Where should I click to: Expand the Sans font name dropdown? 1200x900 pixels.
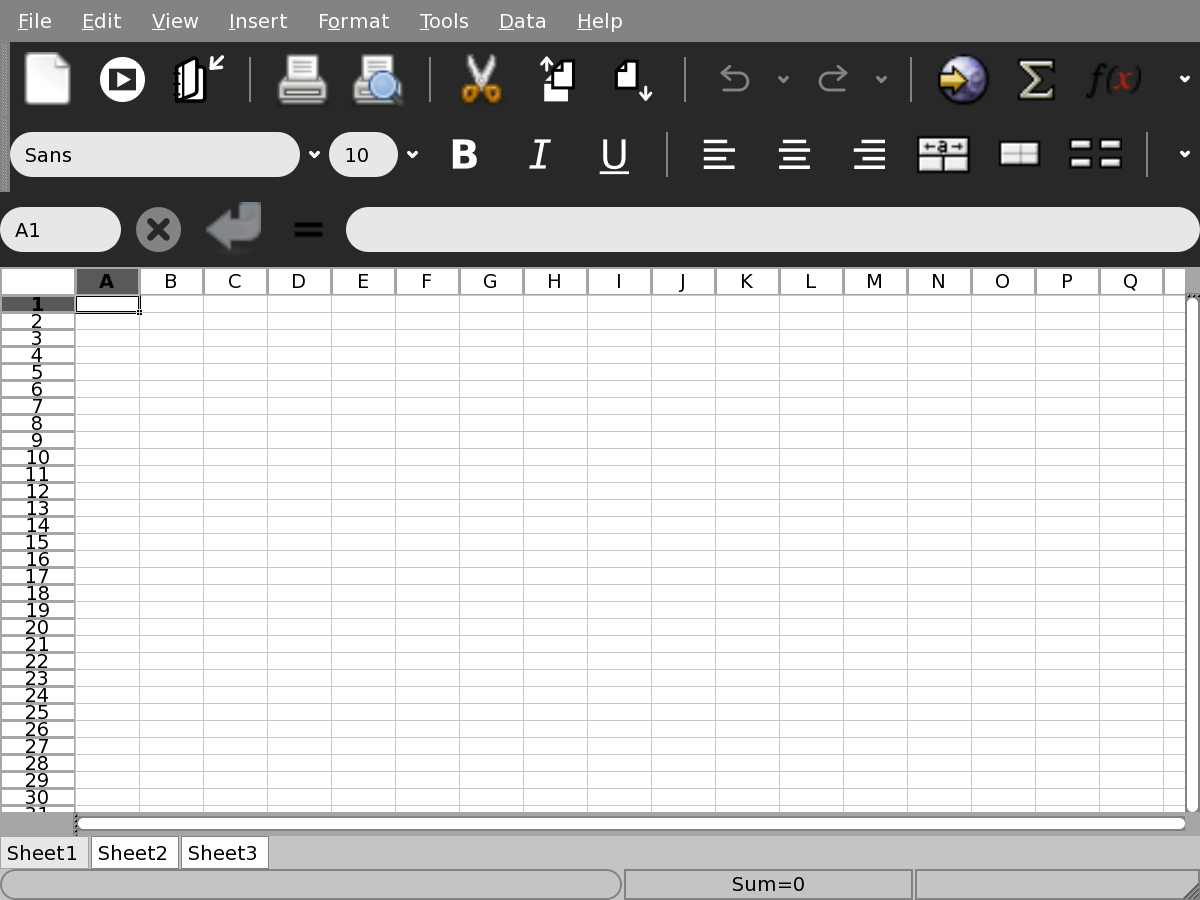314,155
